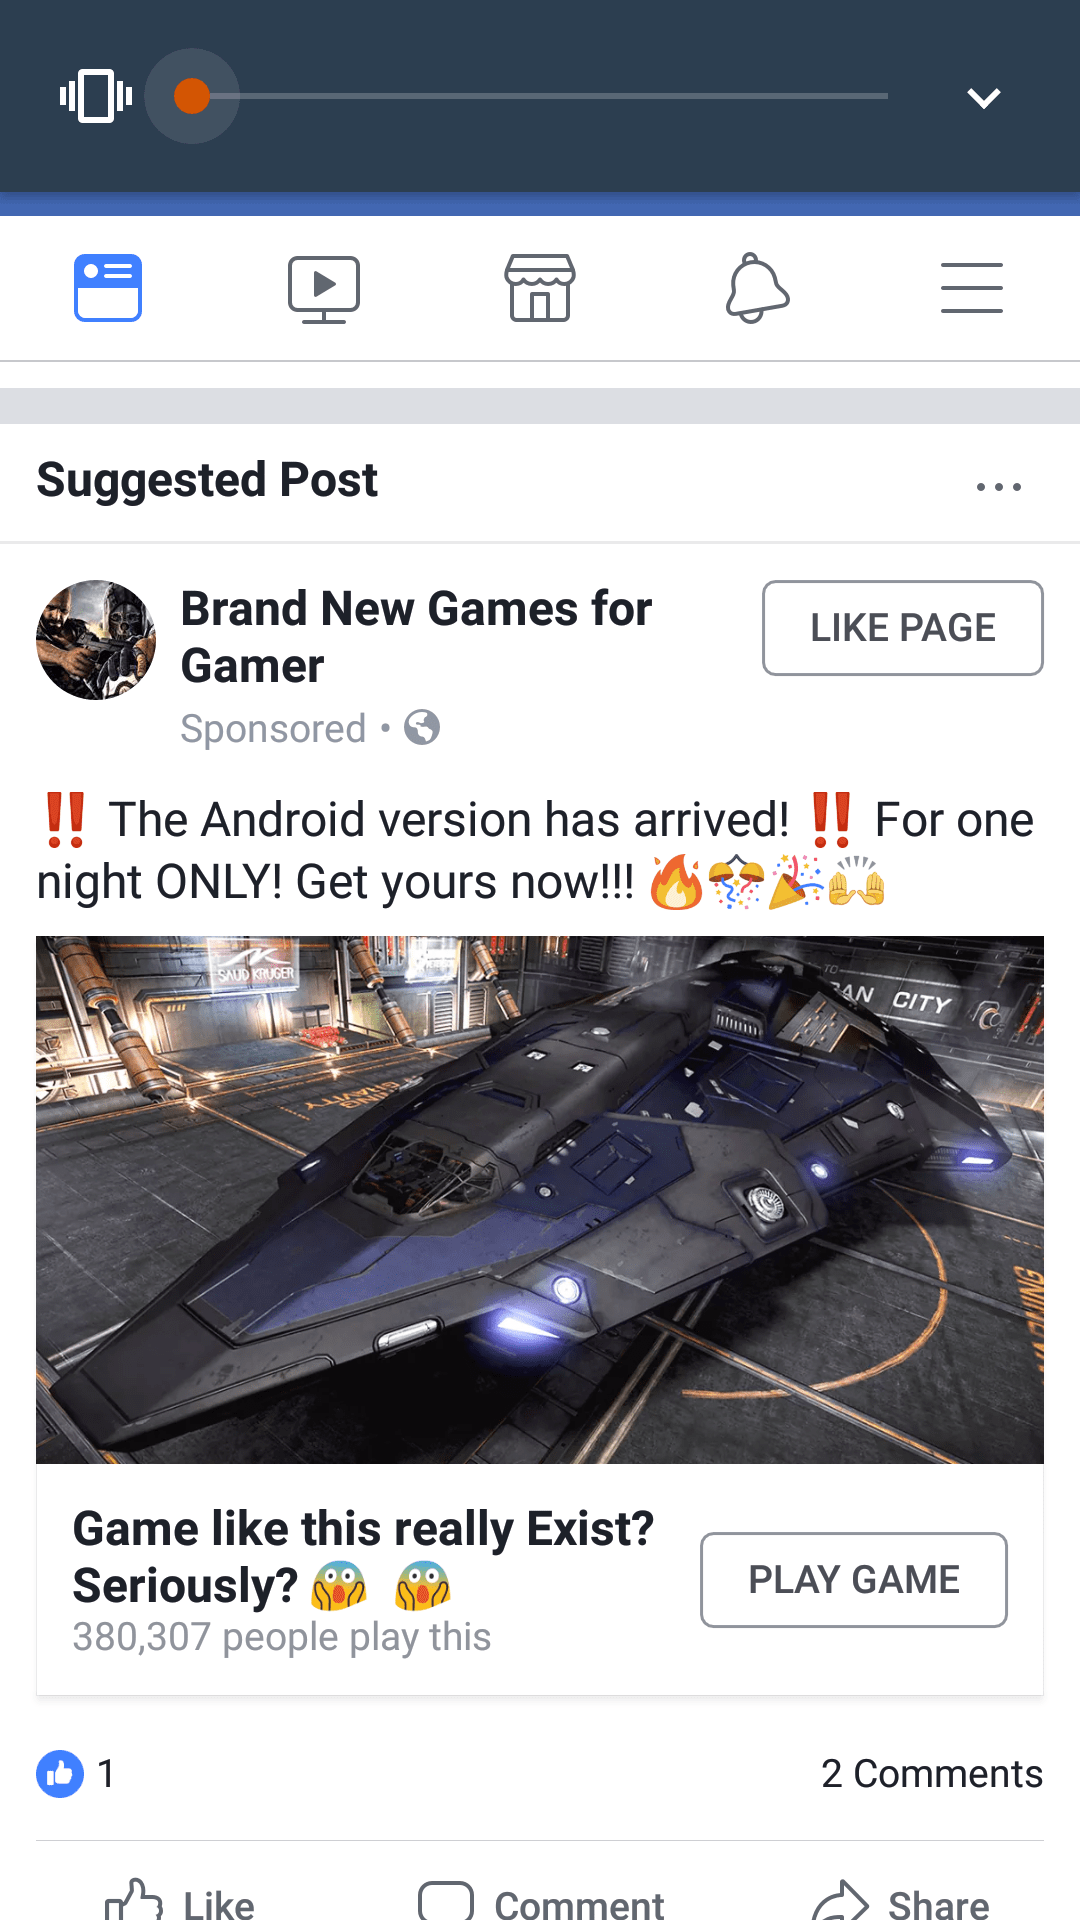This screenshot has height=1920, width=1080.
Task: Tap the Comment speech bubble icon
Action: (446, 1900)
